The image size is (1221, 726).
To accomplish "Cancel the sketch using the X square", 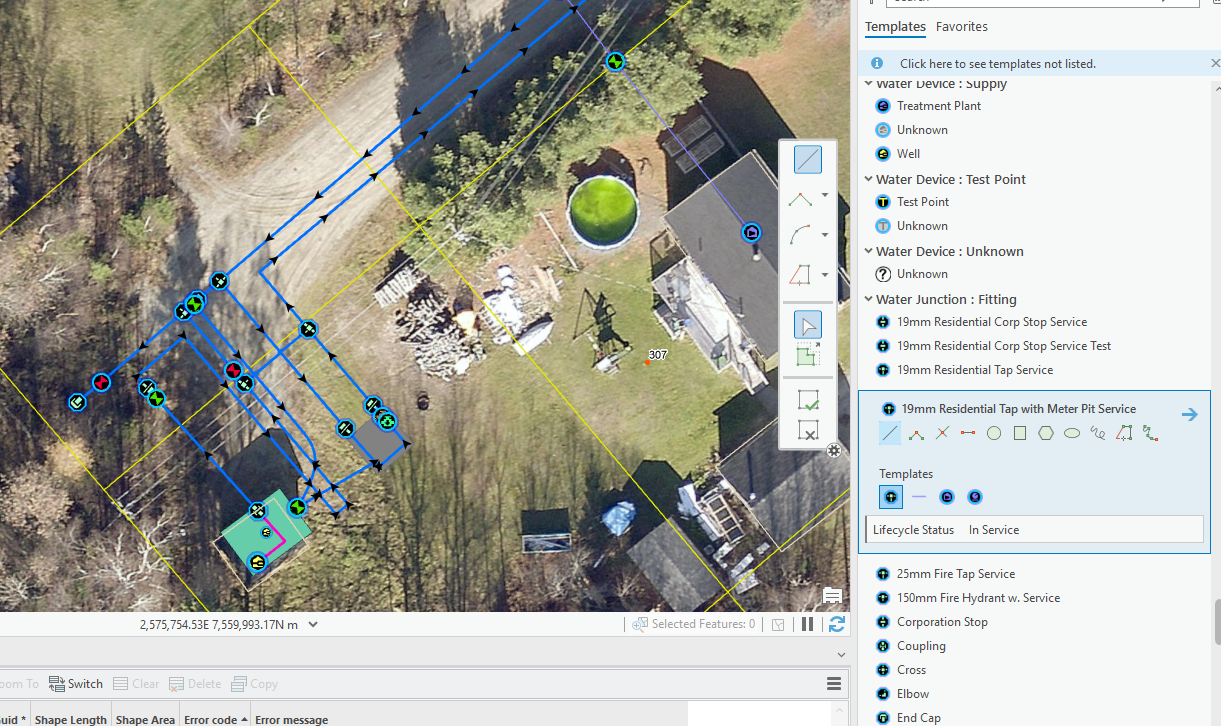I will (x=809, y=430).
